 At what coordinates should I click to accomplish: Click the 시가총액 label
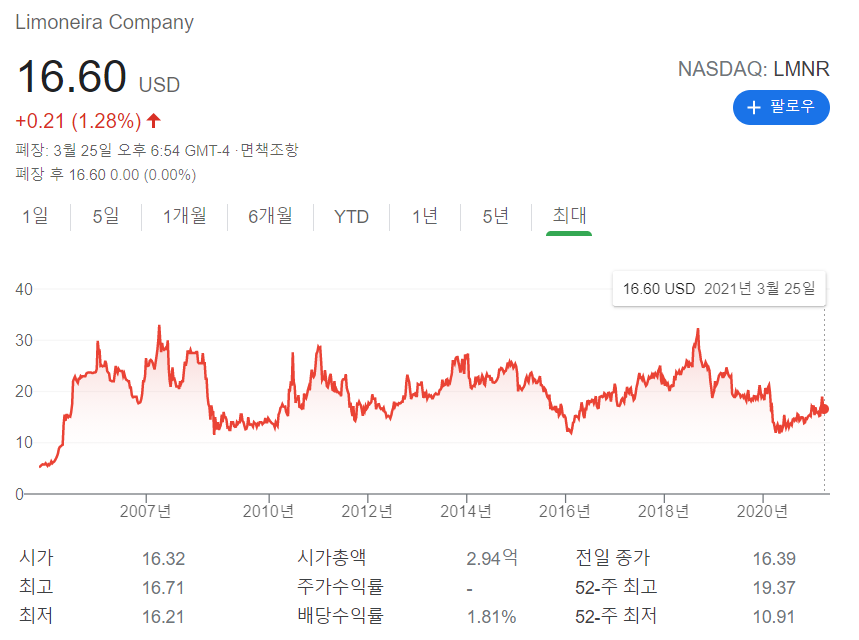coord(331,557)
